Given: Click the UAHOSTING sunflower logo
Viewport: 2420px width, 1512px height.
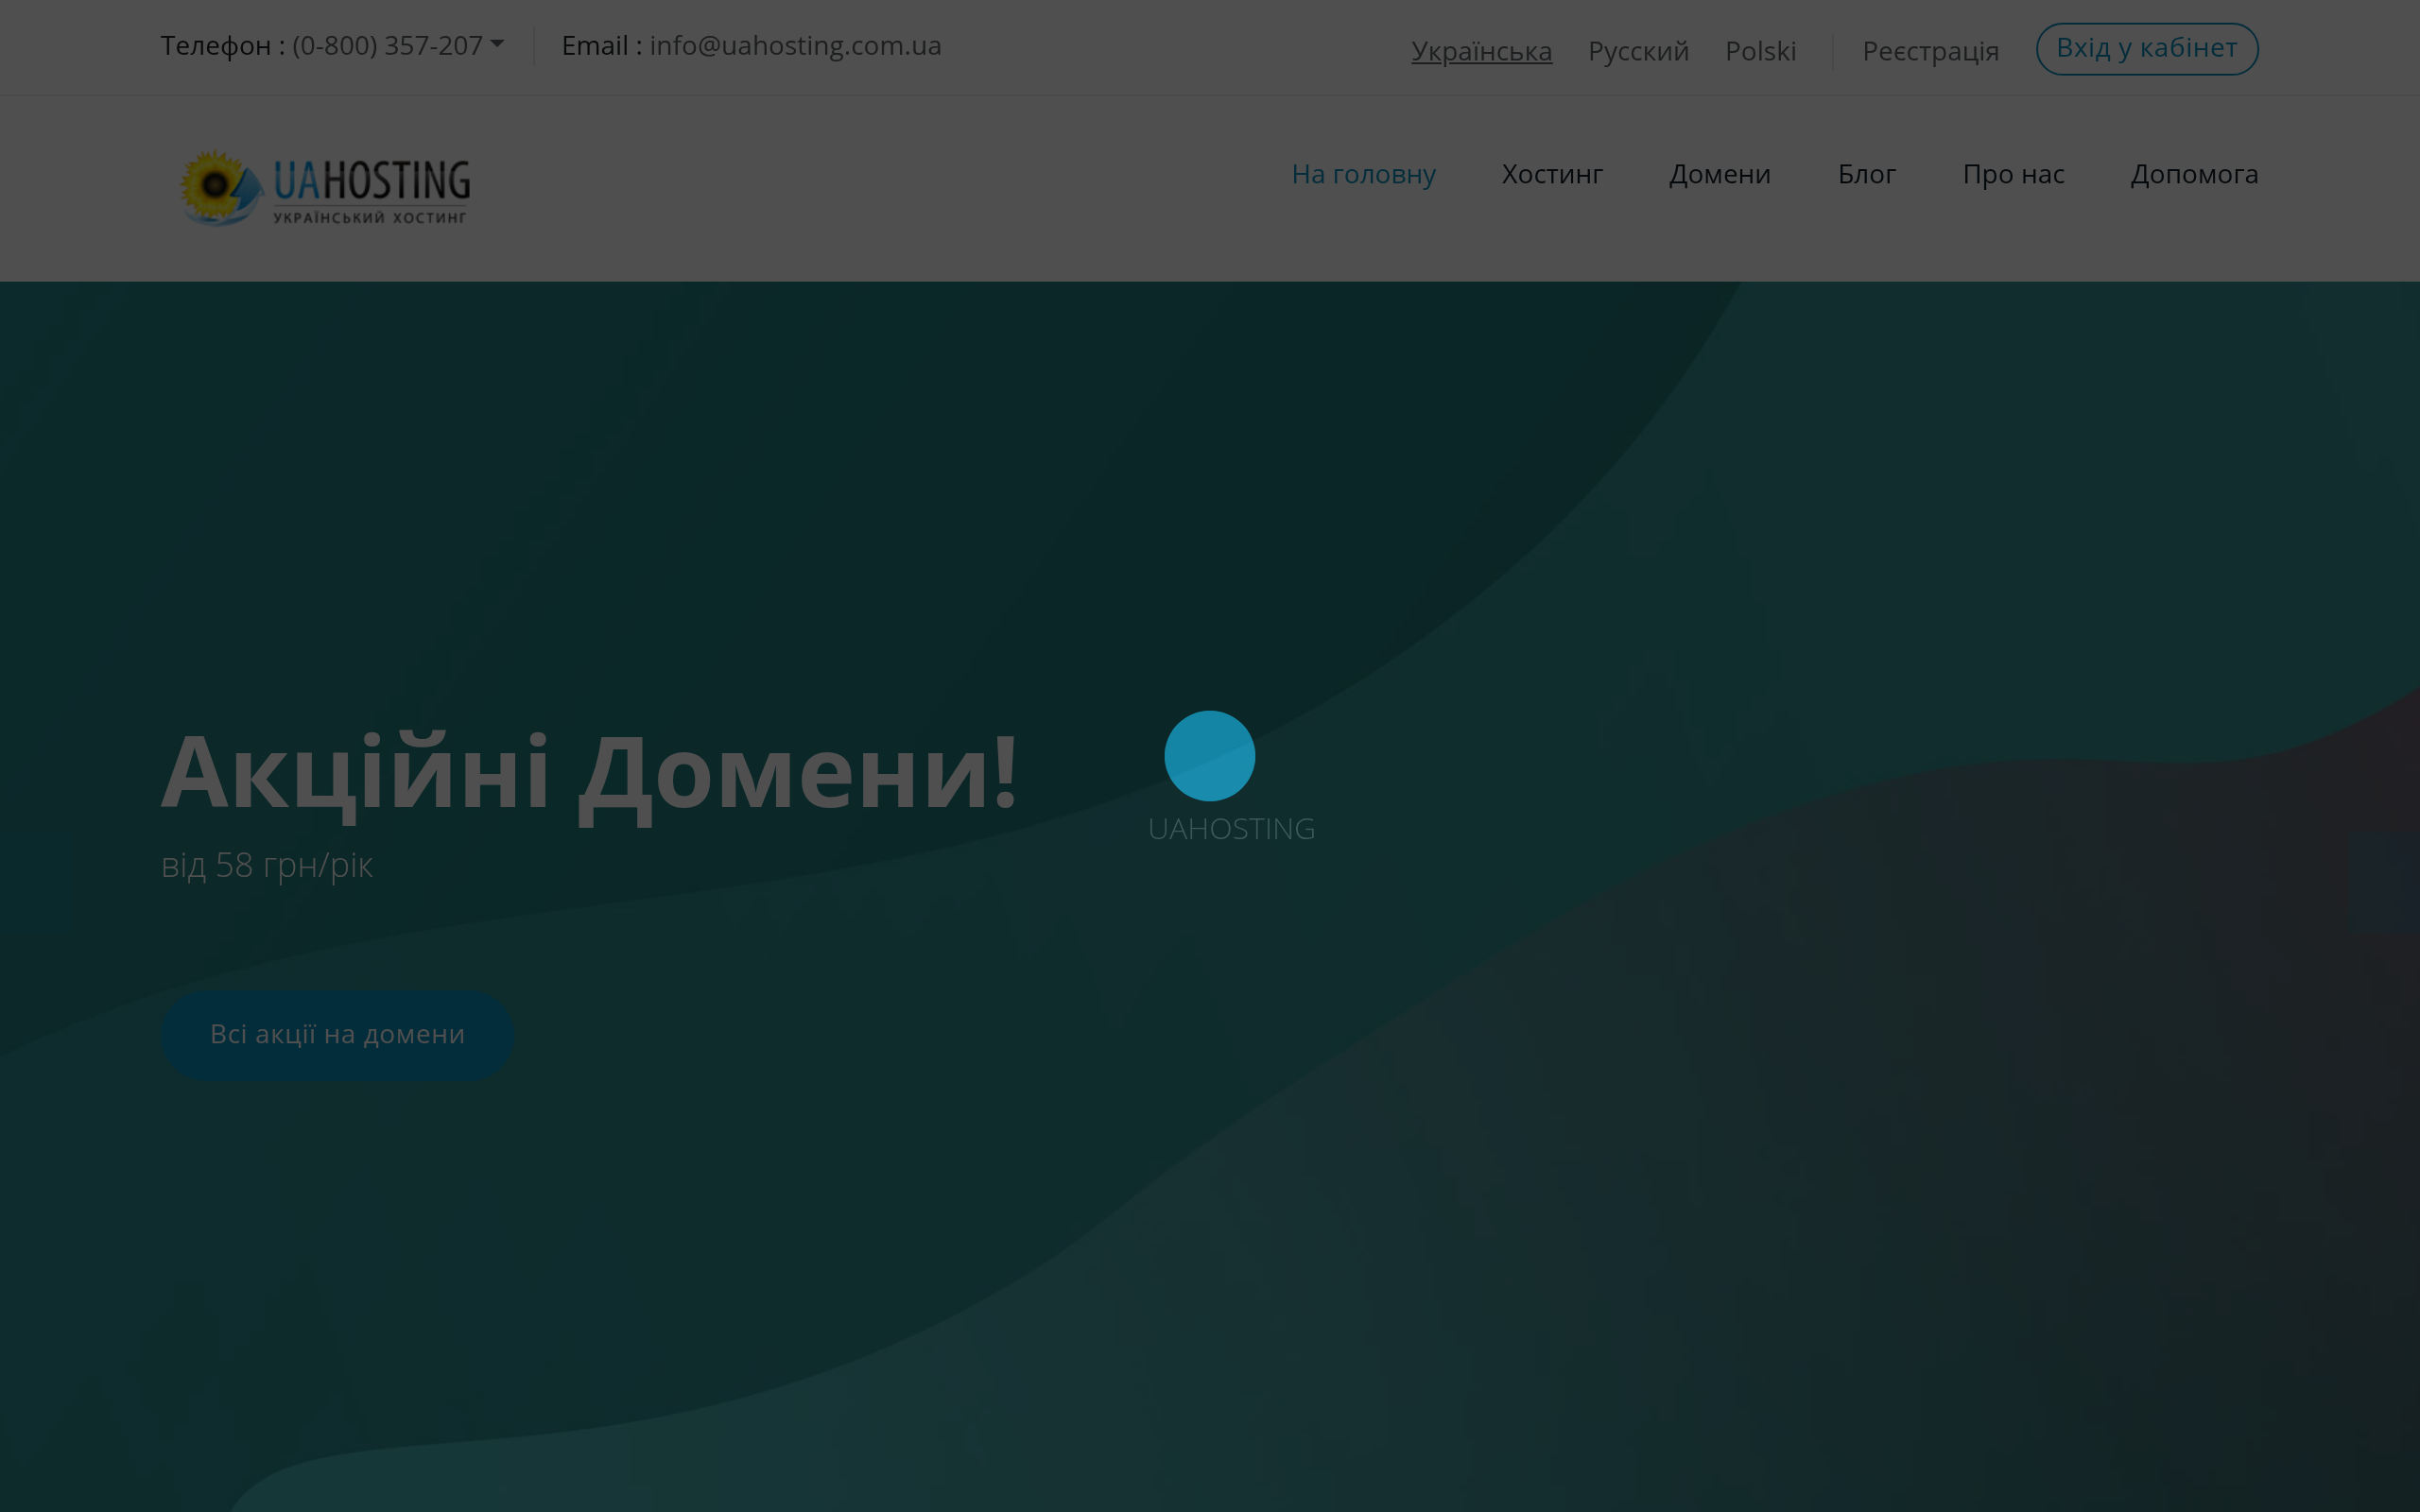Looking at the screenshot, I should coord(324,187).
